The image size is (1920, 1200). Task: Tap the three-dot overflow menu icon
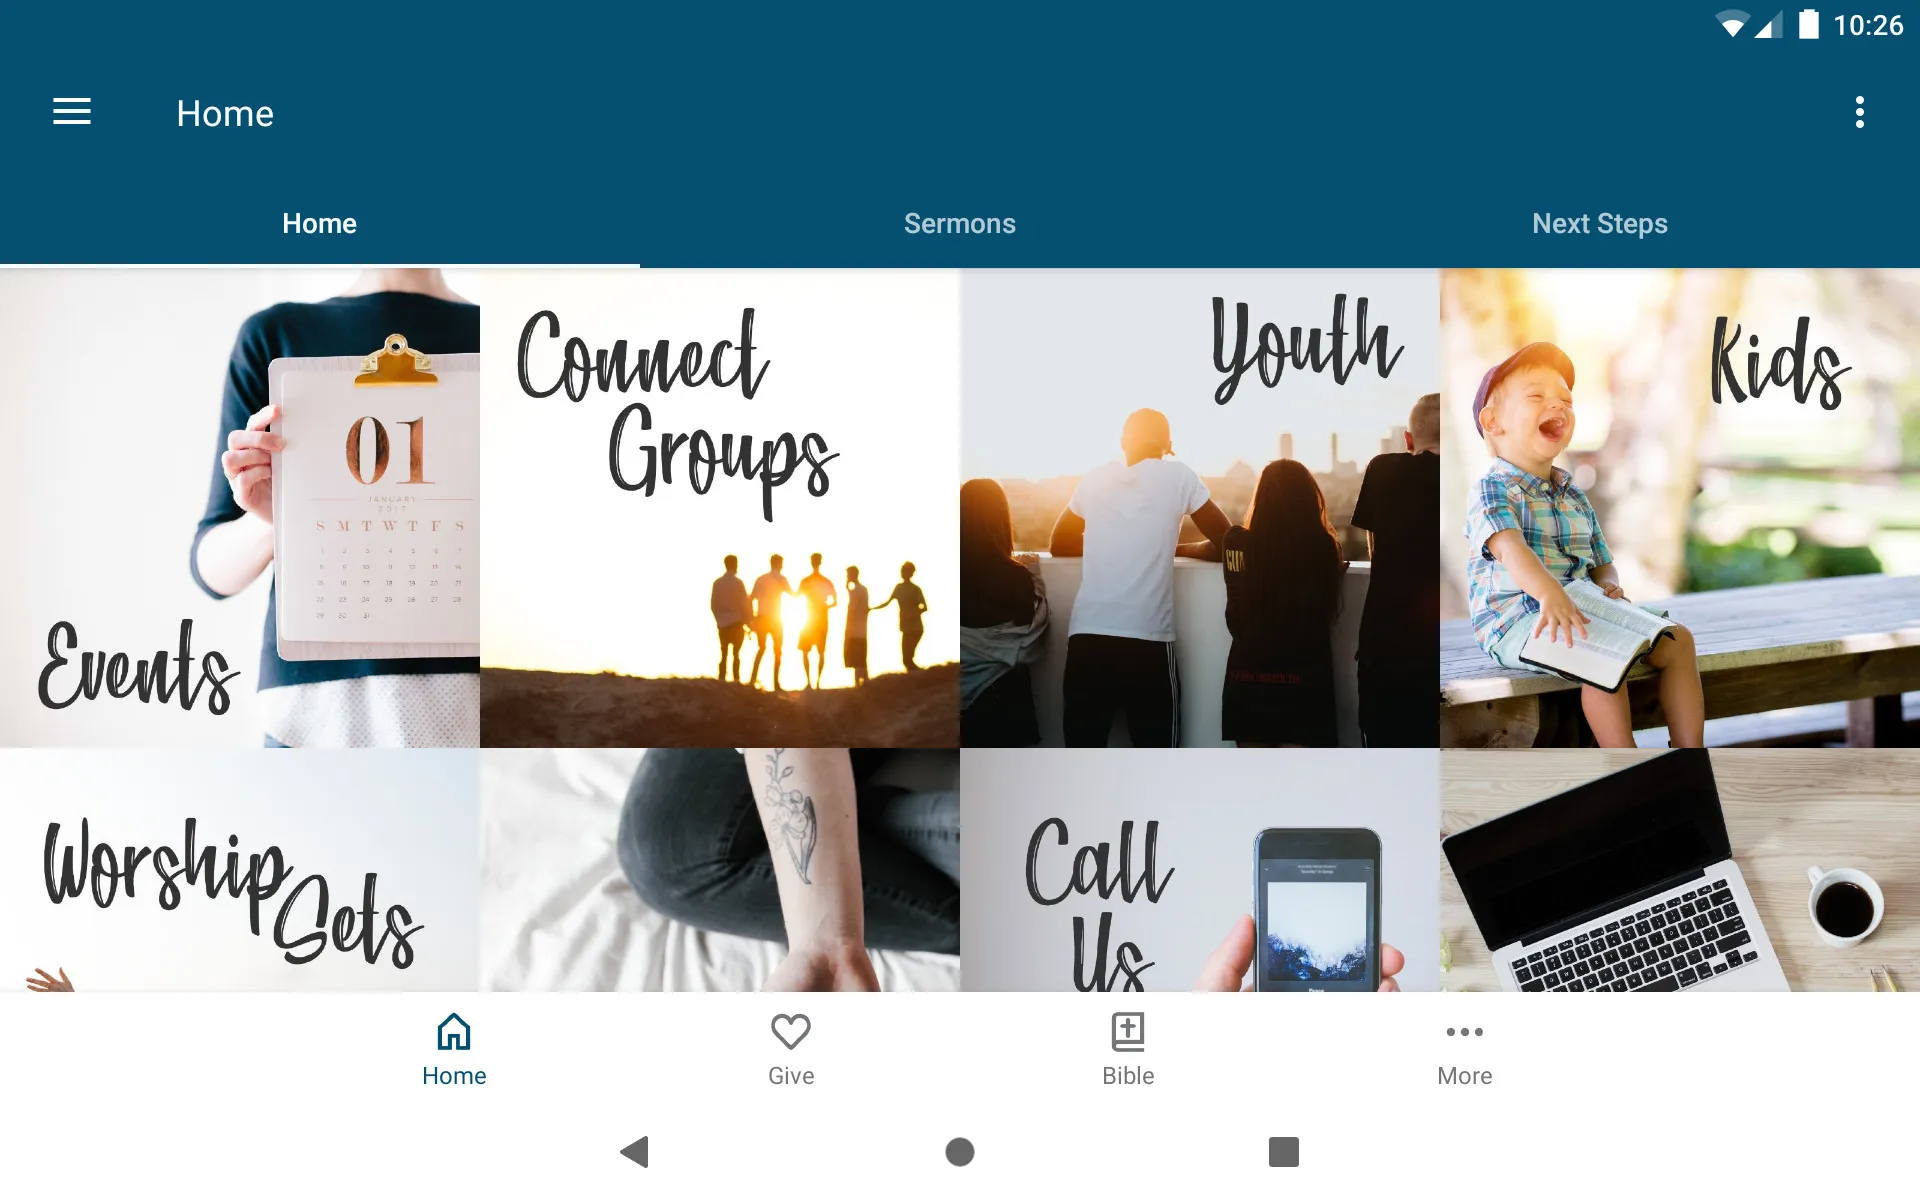(x=1862, y=113)
